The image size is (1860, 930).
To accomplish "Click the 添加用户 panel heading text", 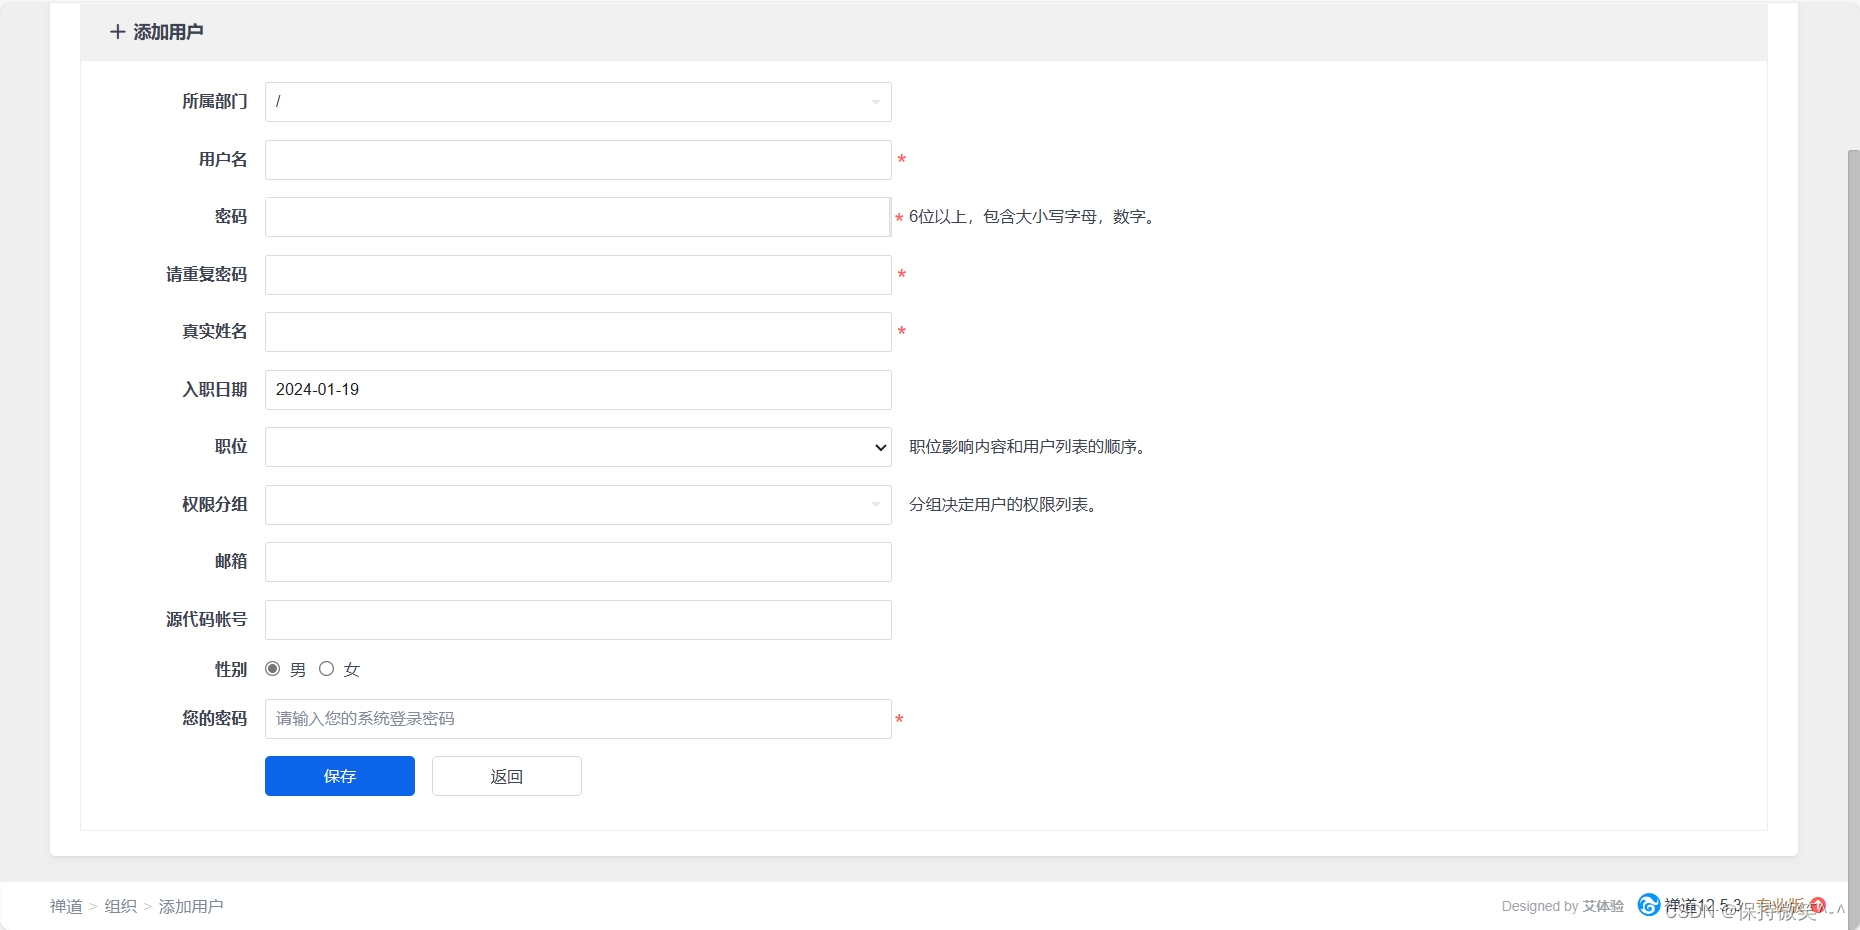I will 168,32.
